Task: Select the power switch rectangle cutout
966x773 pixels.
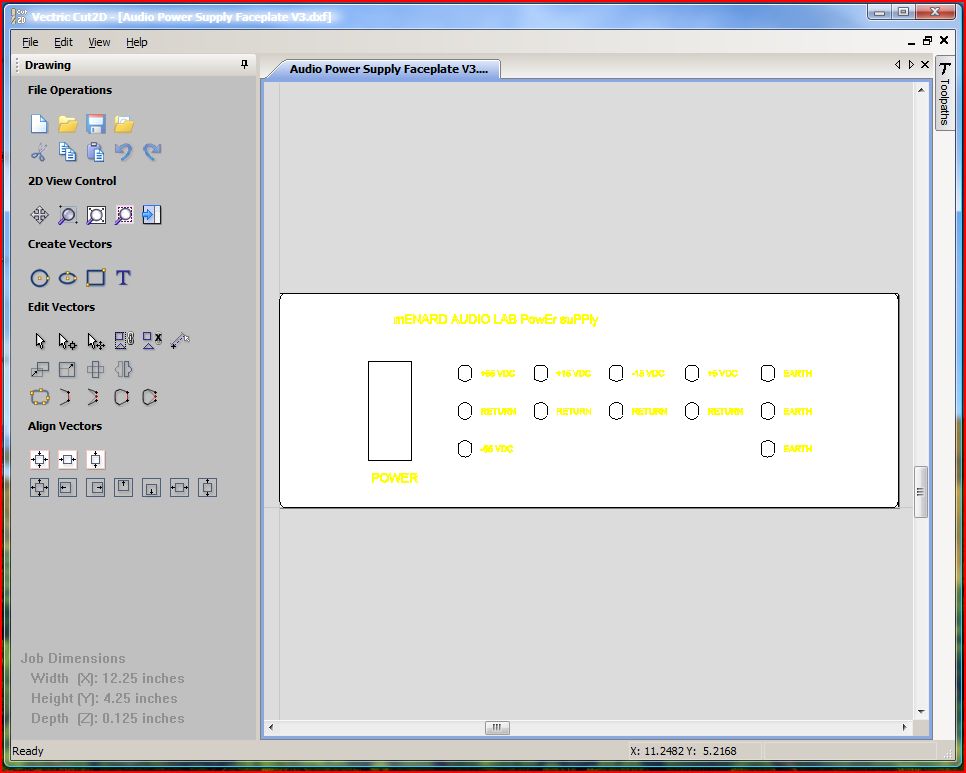Action: tap(390, 411)
